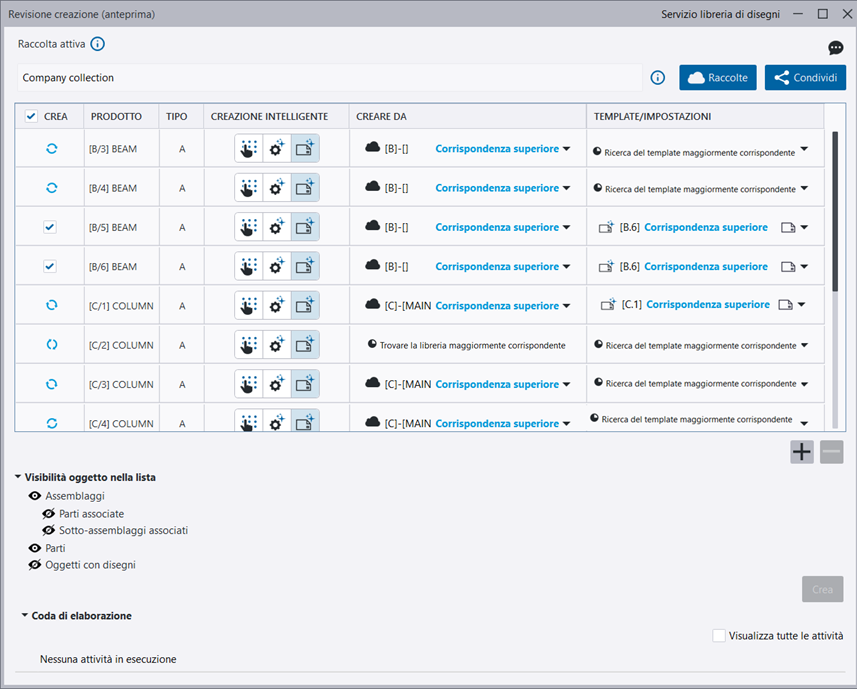This screenshot has height=689, width=857.
Task: Enable Visualizza tutte le attività checkbox
Action: pyautogui.click(x=719, y=635)
